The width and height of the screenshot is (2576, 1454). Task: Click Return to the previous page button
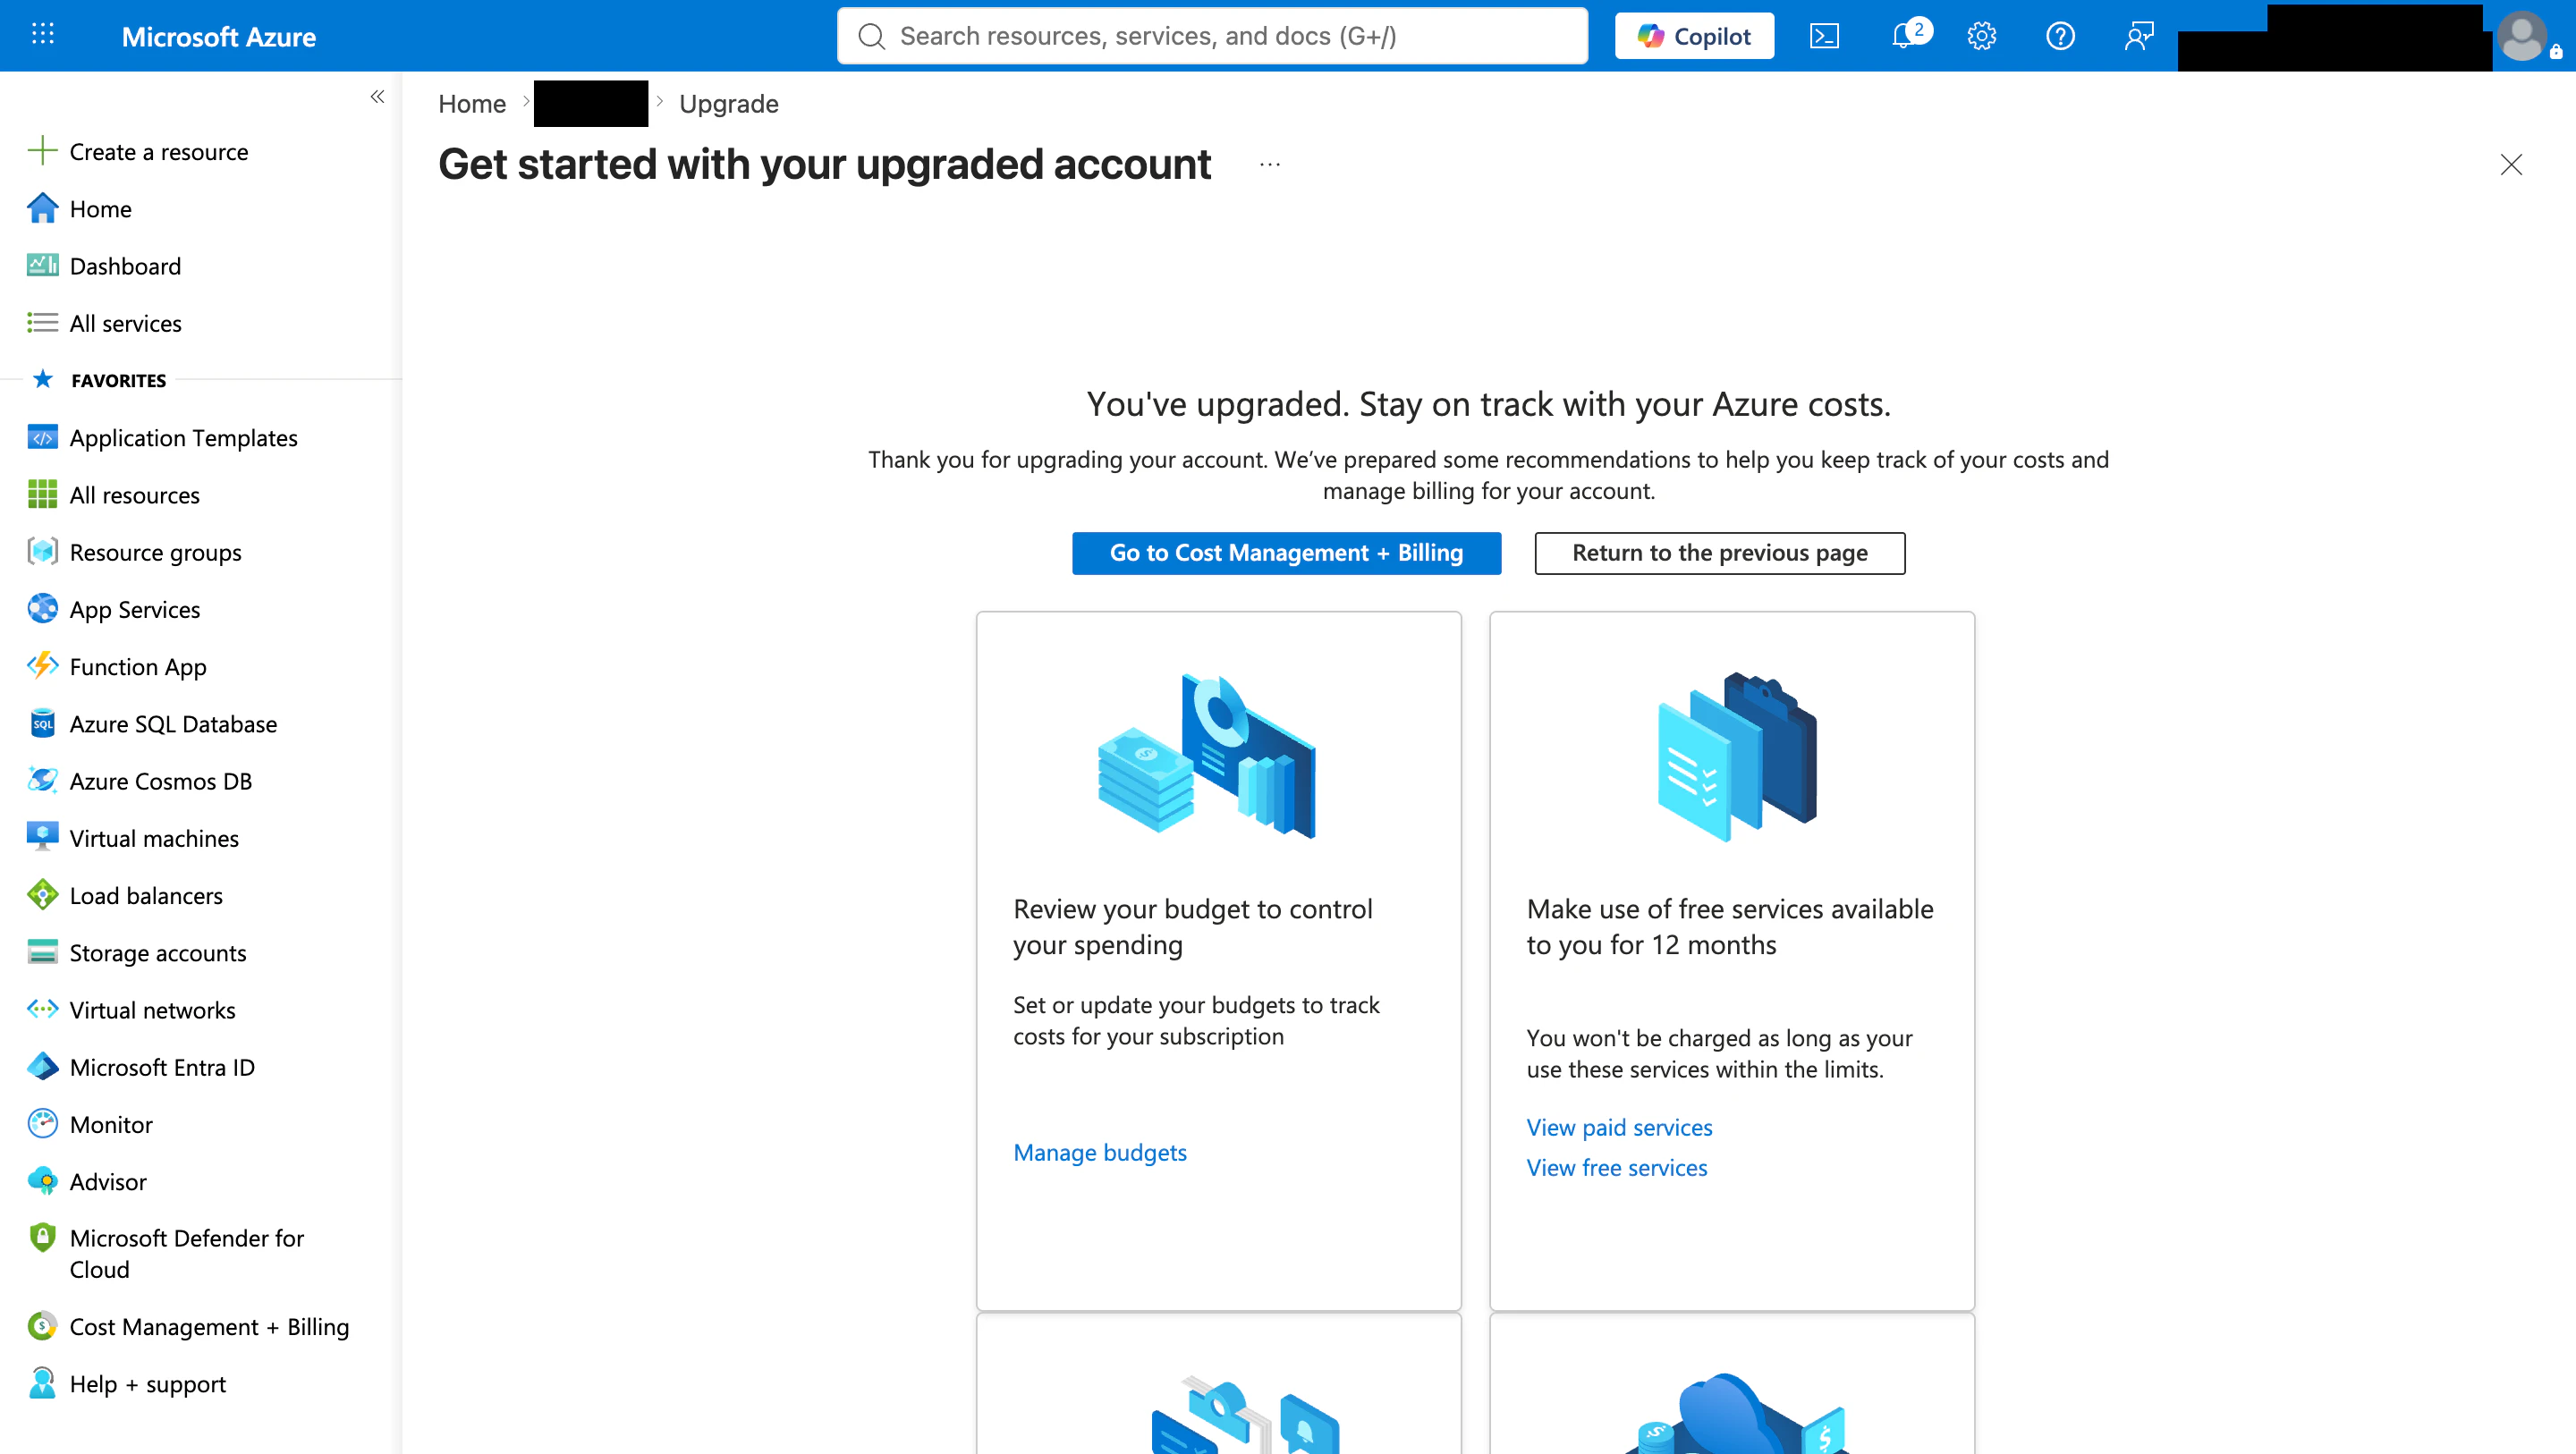(1720, 553)
